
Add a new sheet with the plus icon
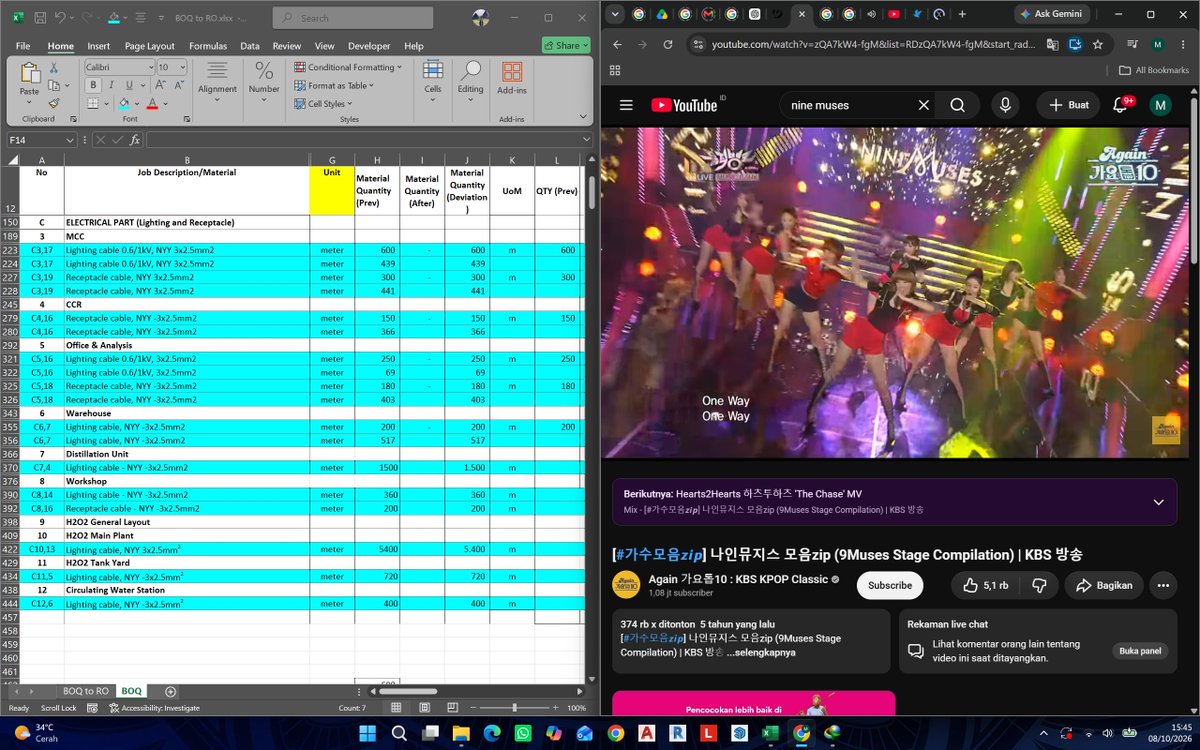170,691
